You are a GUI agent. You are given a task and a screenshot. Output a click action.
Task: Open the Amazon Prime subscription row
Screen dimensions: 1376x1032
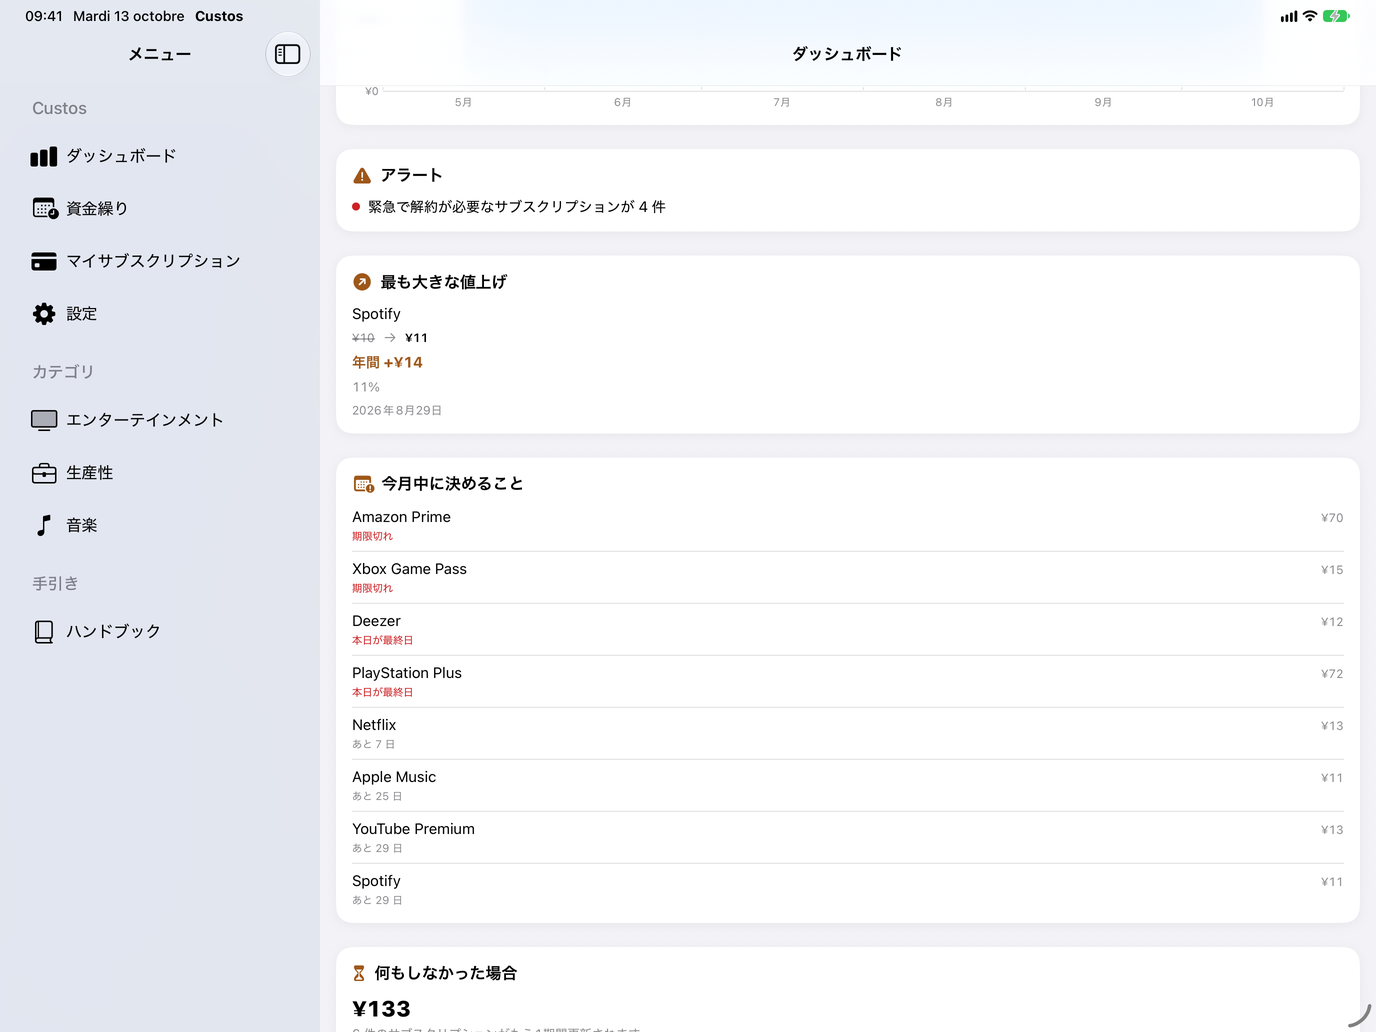[x=848, y=526]
